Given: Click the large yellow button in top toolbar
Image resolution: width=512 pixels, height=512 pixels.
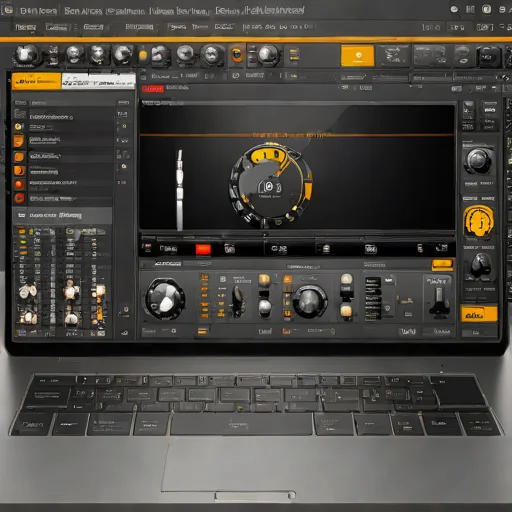Looking at the screenshot, I should [x=357, y=56].
